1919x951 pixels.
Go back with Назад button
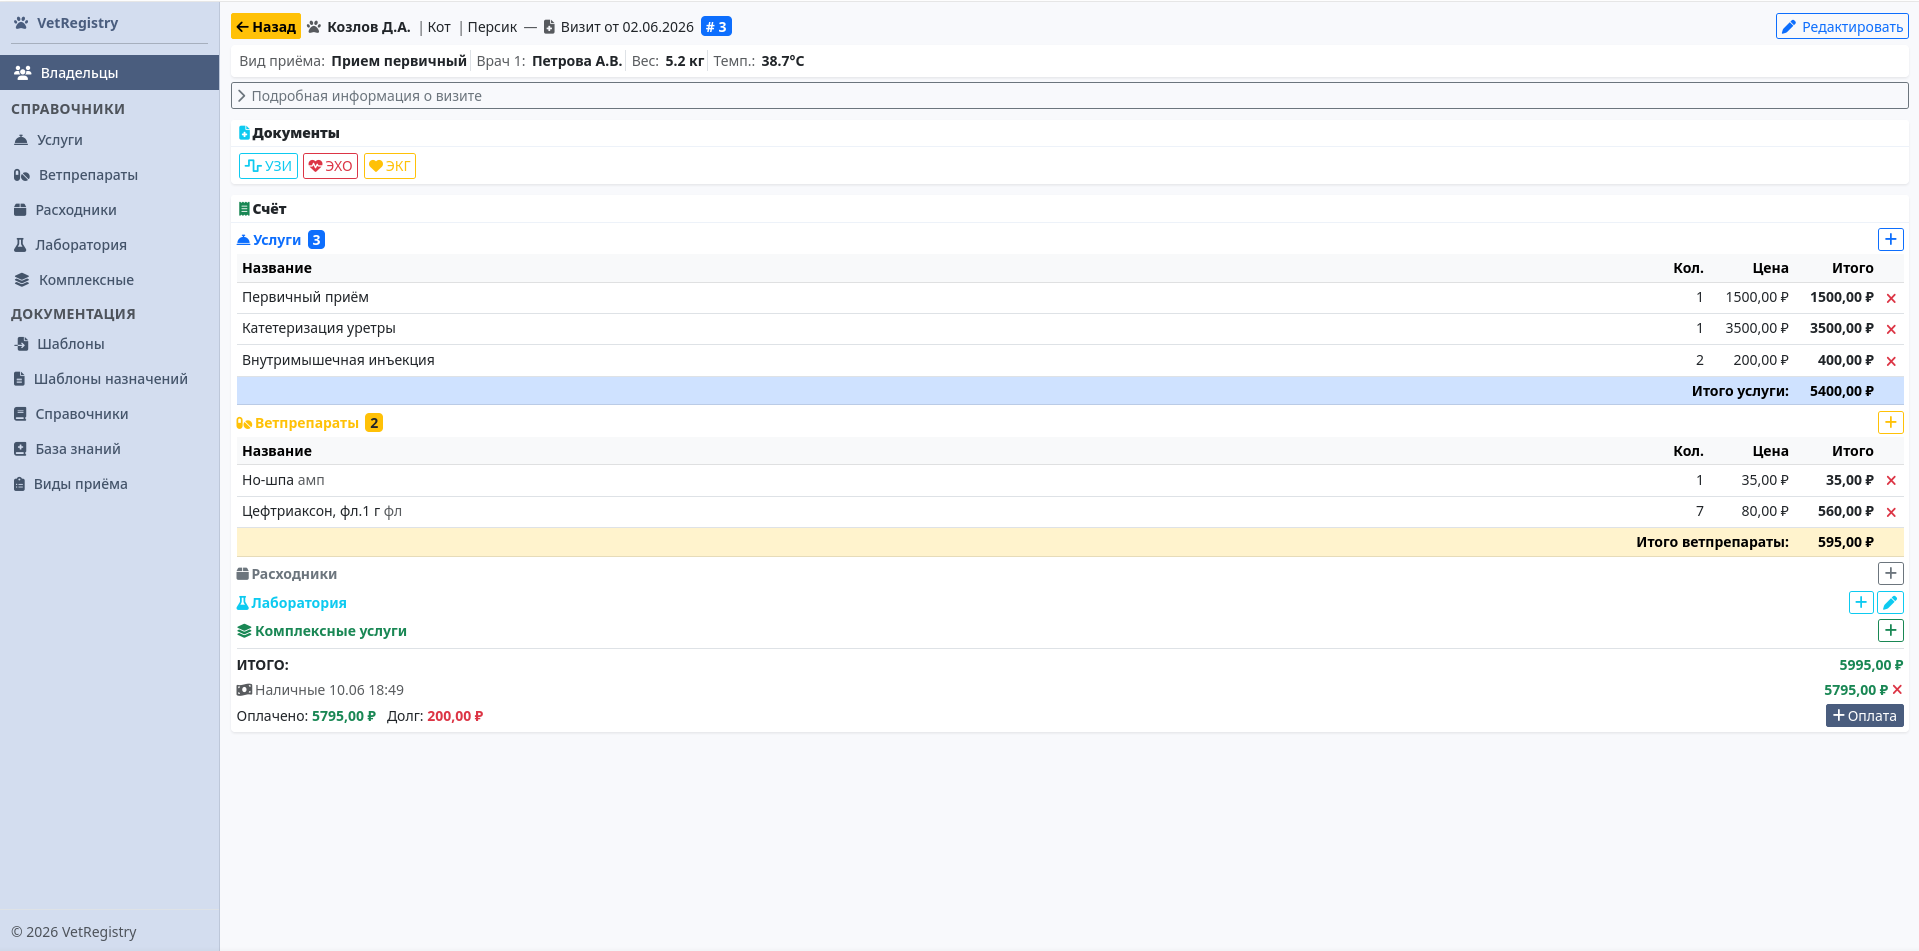click(266, 27)
